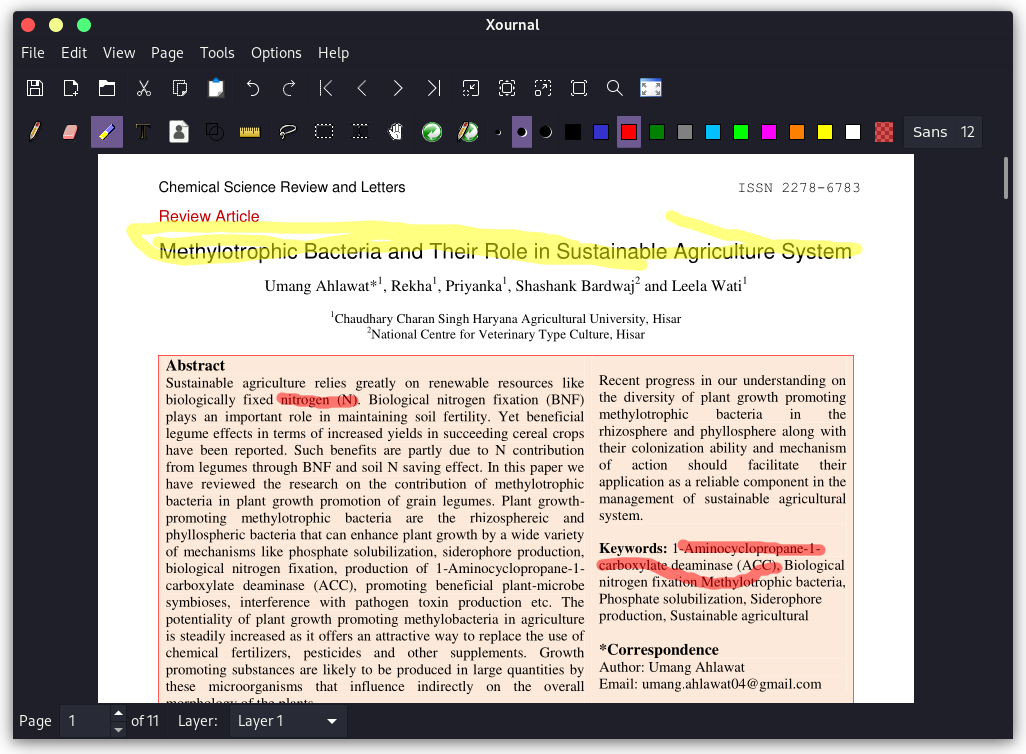1026x754 pixels.
Task: Open the Tools menu
Action: [x=217, y=53]
